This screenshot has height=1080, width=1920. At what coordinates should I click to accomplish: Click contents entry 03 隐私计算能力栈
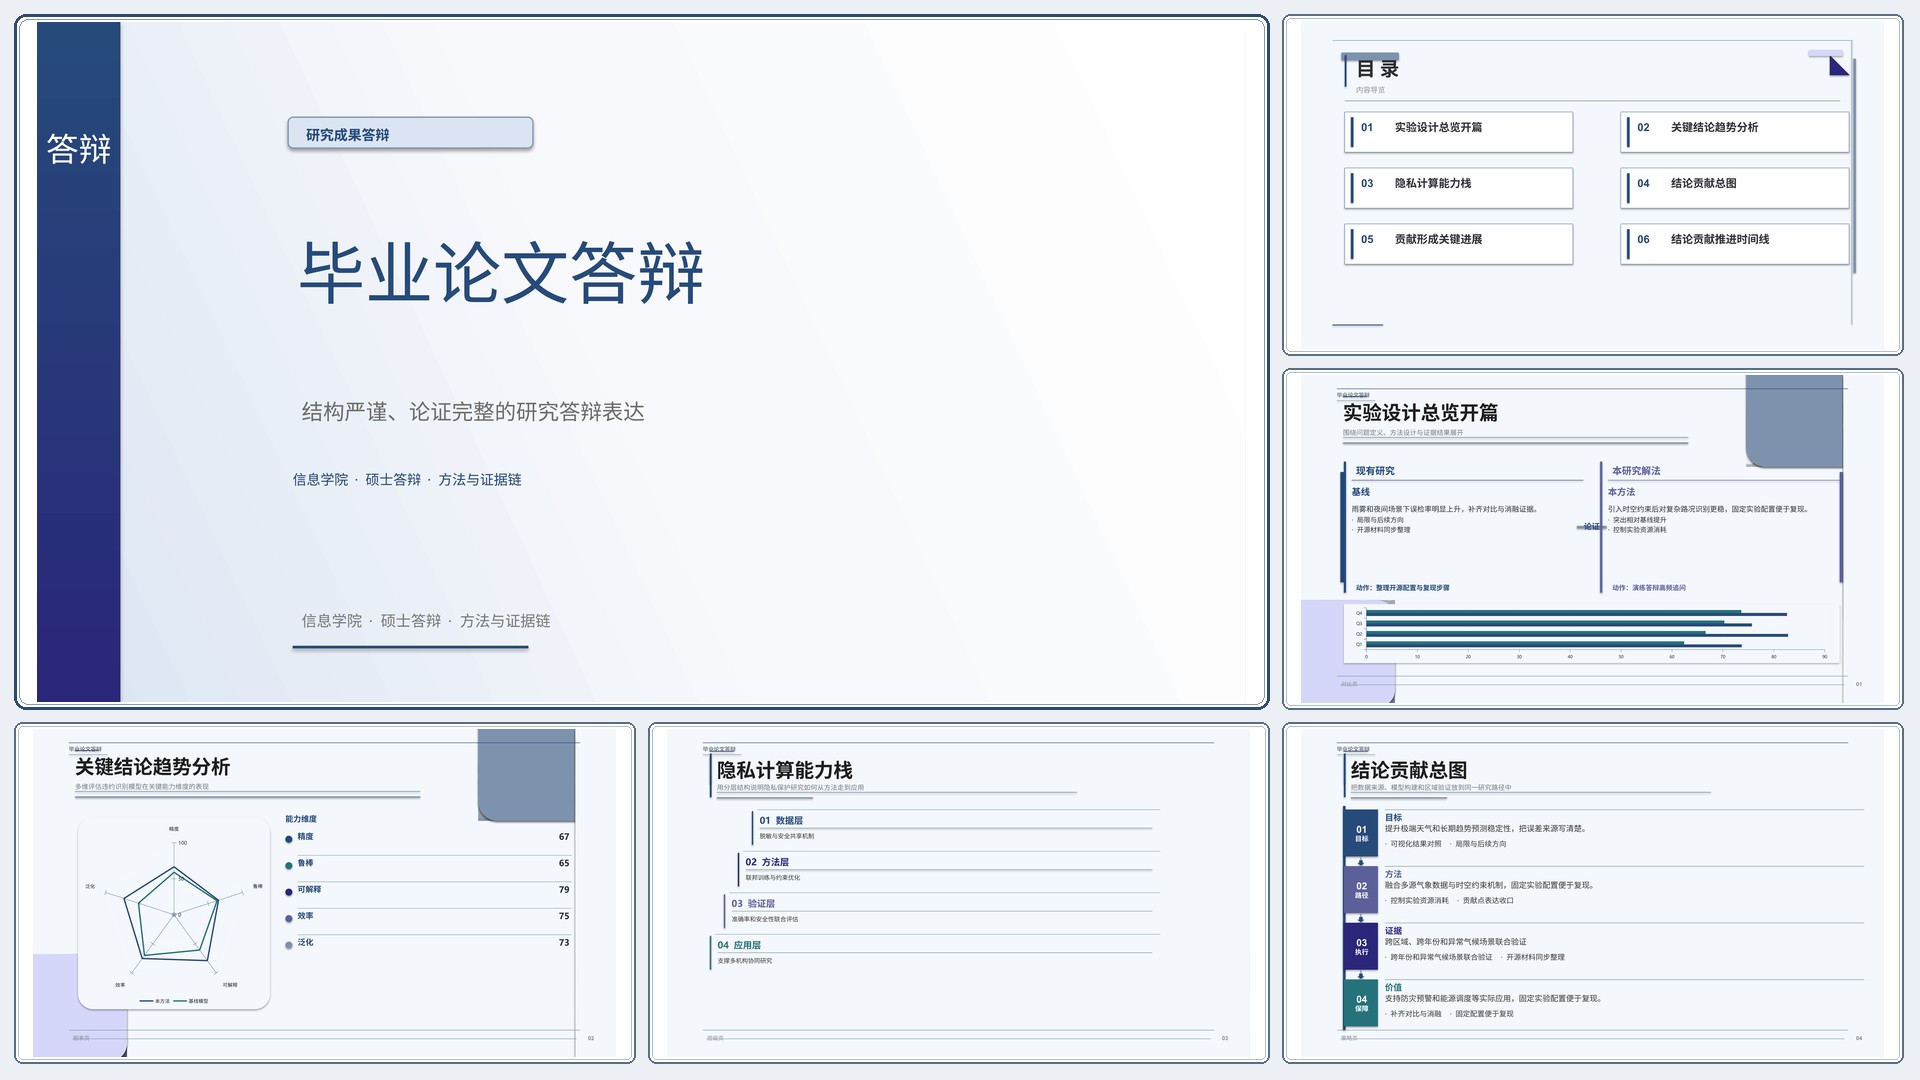click(x=1459, y=188)
